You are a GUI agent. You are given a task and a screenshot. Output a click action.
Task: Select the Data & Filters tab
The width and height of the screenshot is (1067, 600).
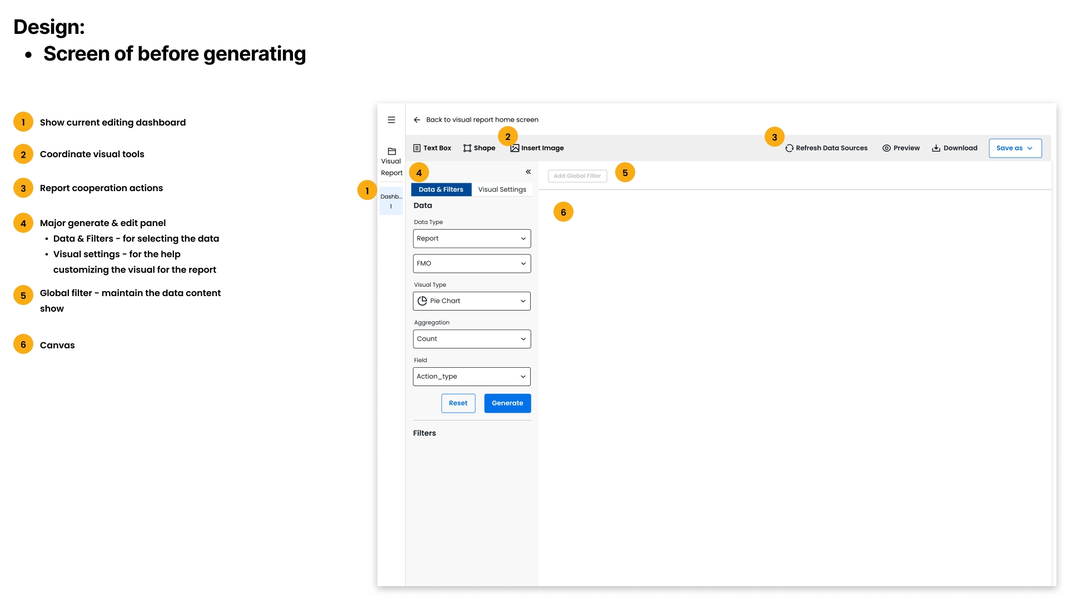[x=441, y=189]
